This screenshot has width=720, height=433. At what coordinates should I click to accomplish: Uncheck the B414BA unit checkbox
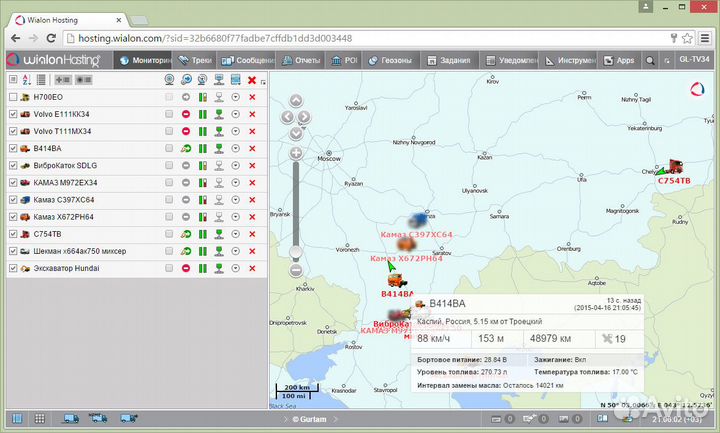tap(13, 148)
